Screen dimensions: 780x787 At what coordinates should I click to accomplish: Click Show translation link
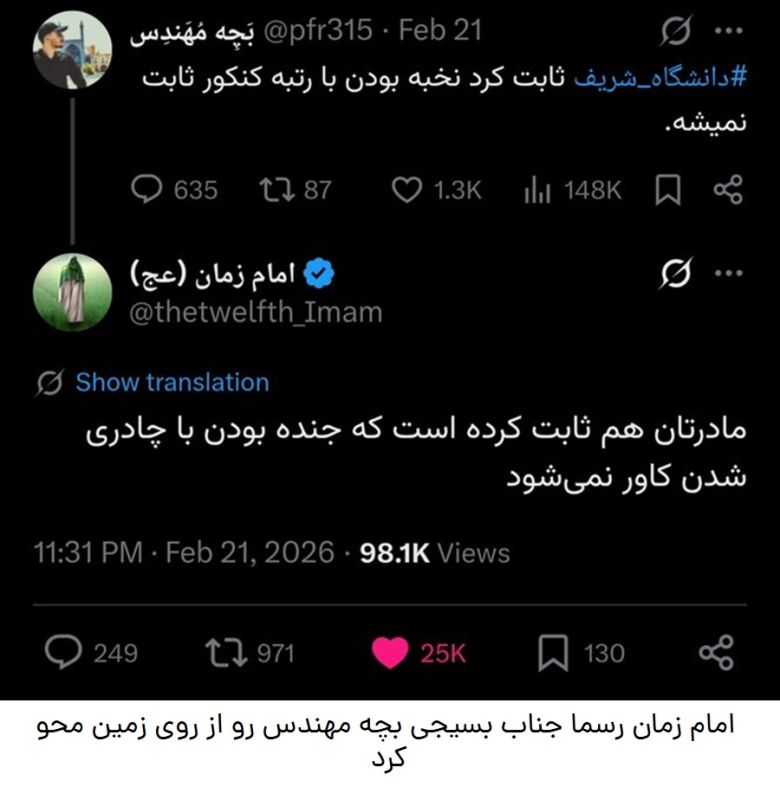[172, 382]
